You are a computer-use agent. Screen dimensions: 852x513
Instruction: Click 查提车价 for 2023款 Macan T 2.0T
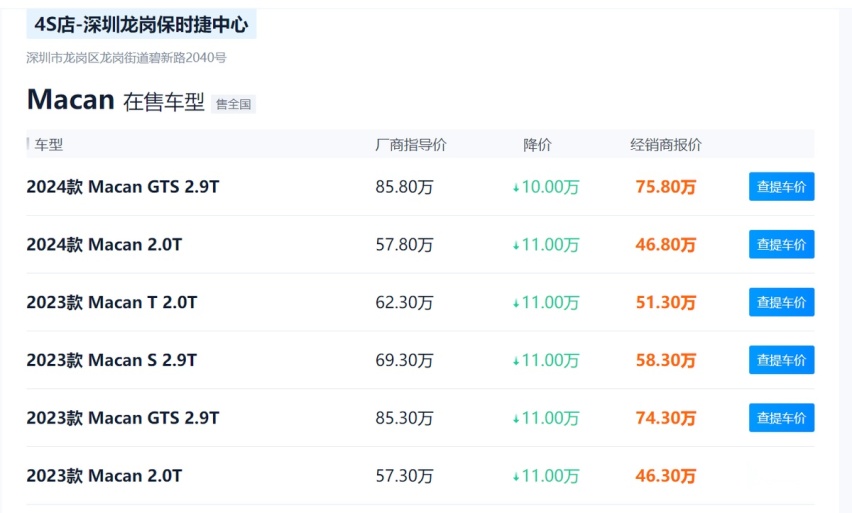click(781, 302)
